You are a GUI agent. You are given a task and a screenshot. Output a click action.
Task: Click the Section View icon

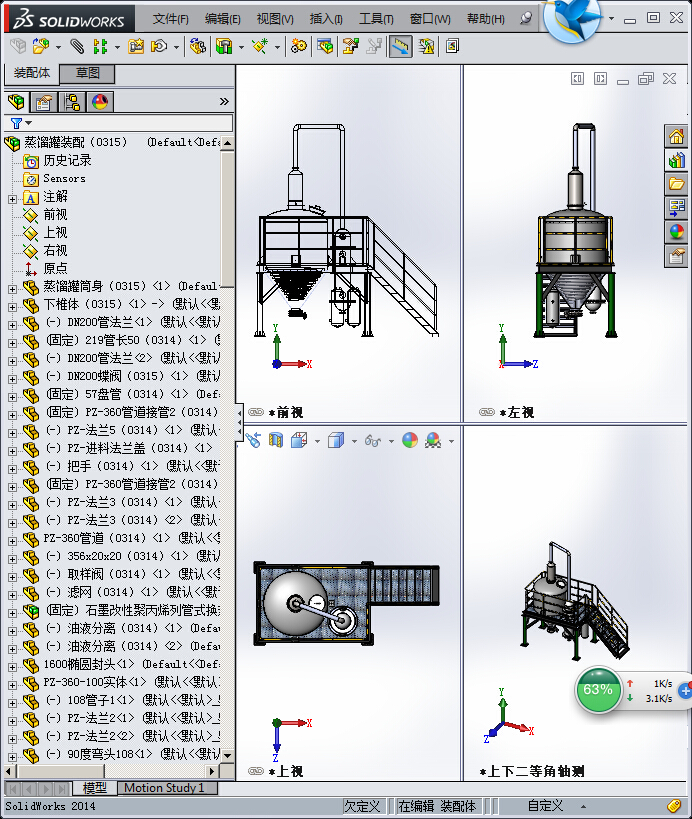pyautogui.click(x=276, y=440)
